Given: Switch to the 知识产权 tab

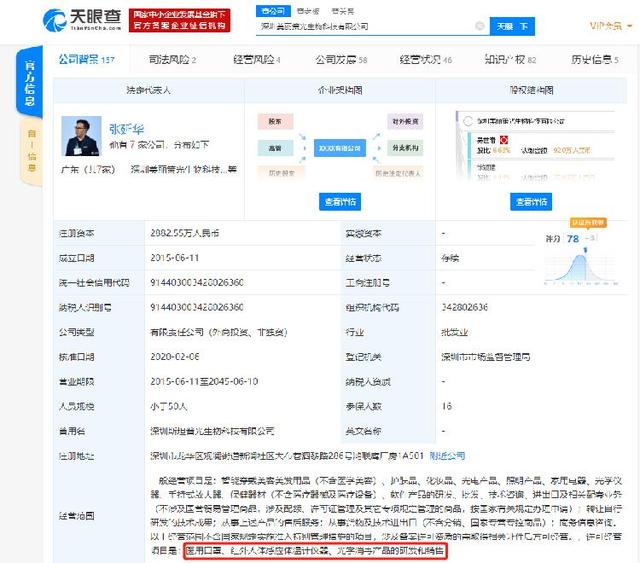Looking at the screenshot, I should 510,60.
